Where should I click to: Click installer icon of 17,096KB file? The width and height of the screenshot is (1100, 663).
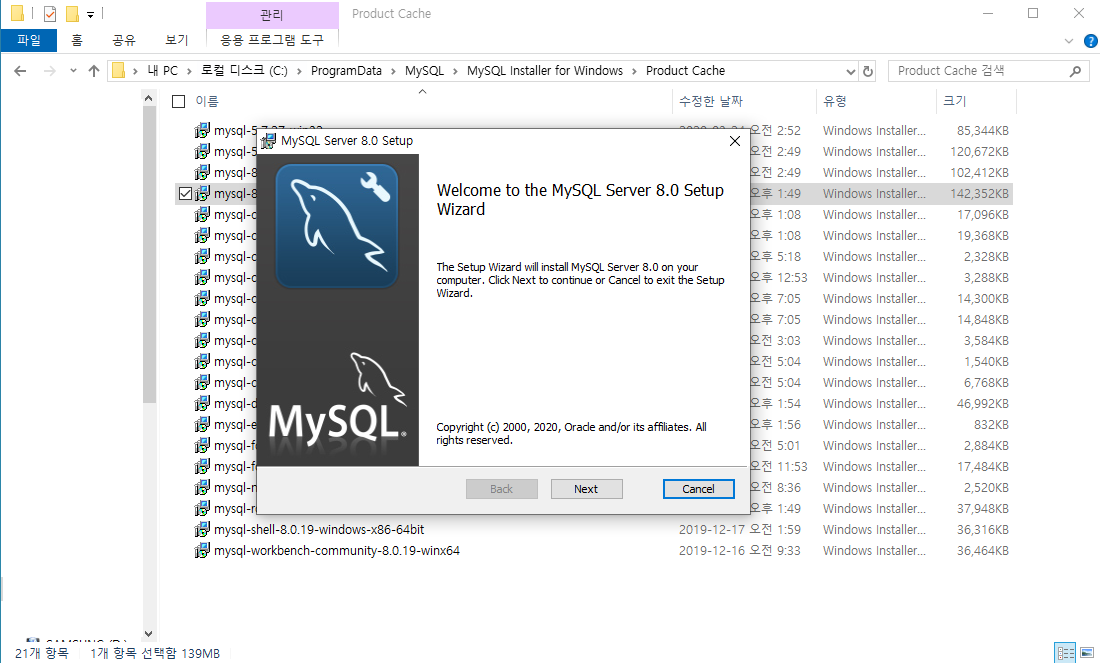(202, 215)
